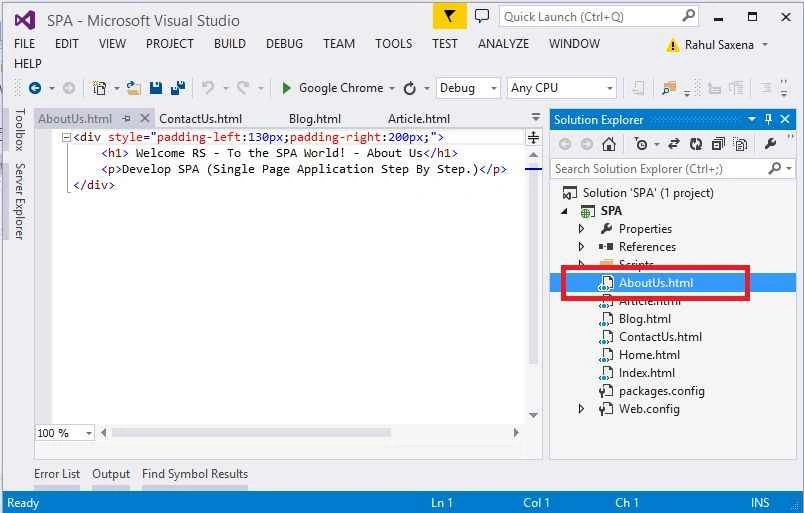Open Properties wrench icon in Solution Explorer

pos(770,144)
